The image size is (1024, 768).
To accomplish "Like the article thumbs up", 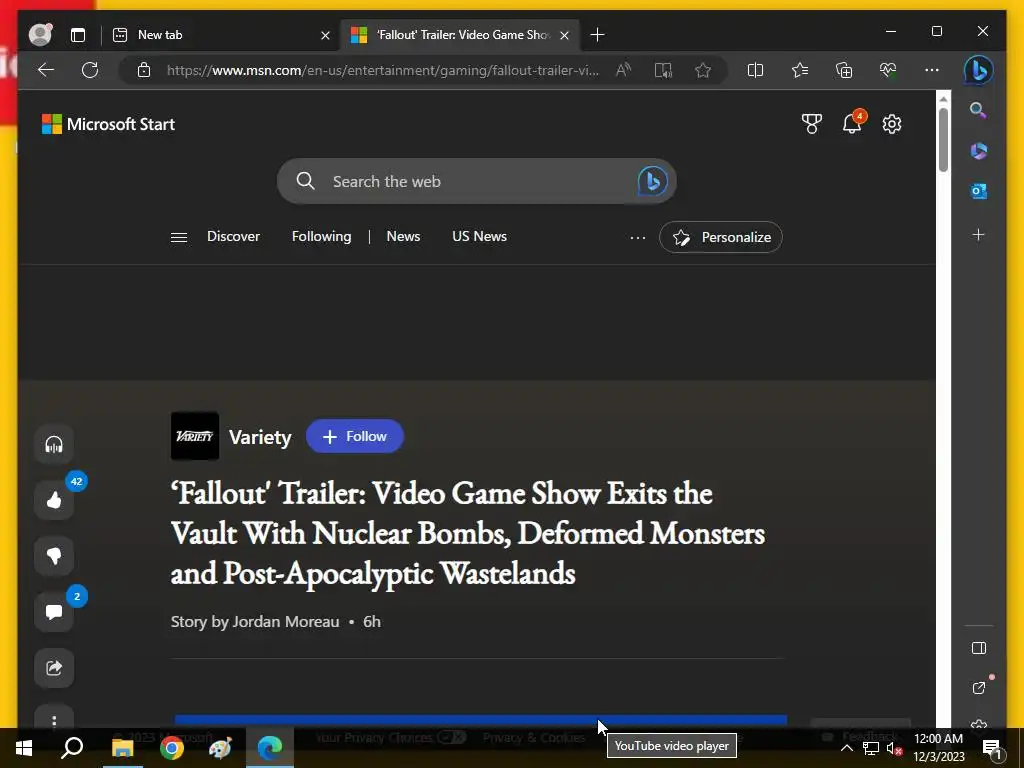I will click(x=54, y=500).
